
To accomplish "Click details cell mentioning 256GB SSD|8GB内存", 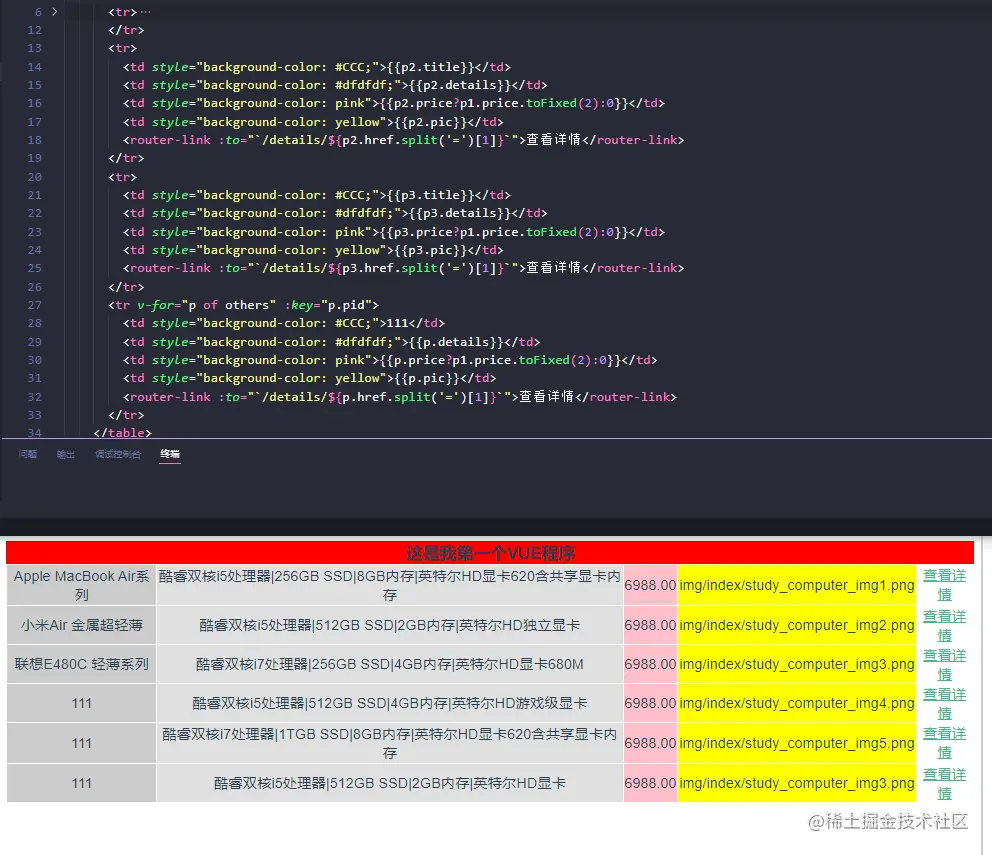I will pos(390,585).
